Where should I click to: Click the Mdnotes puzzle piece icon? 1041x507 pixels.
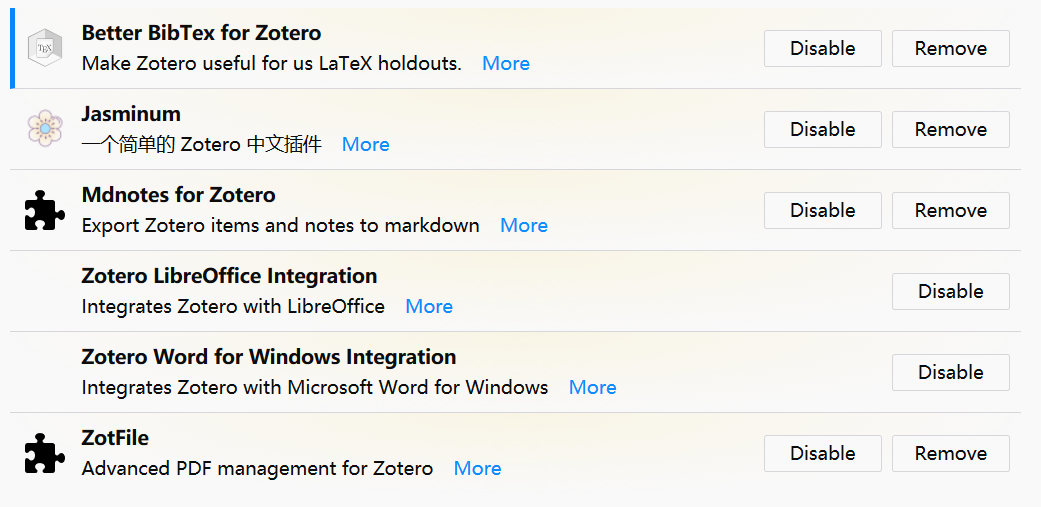click(44, 210)
